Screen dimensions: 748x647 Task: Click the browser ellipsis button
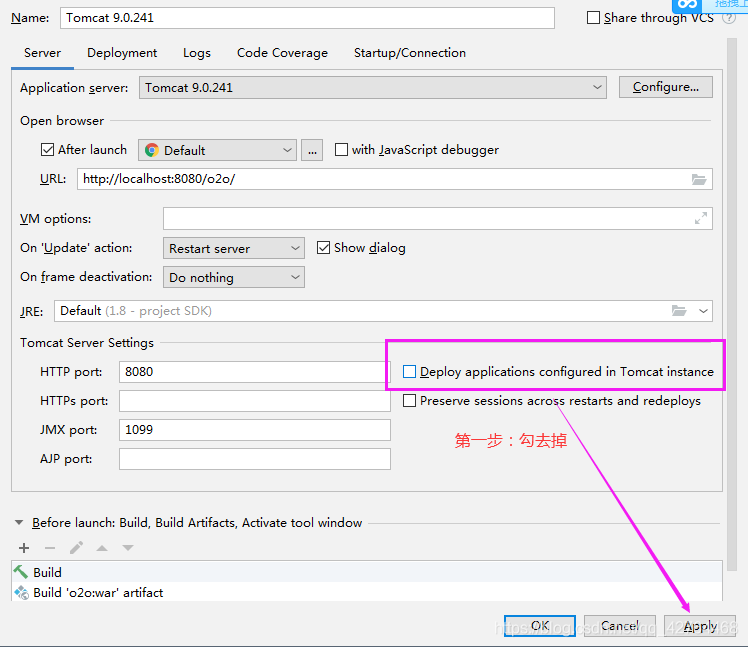pyautogui.click(x=312, y=150)
